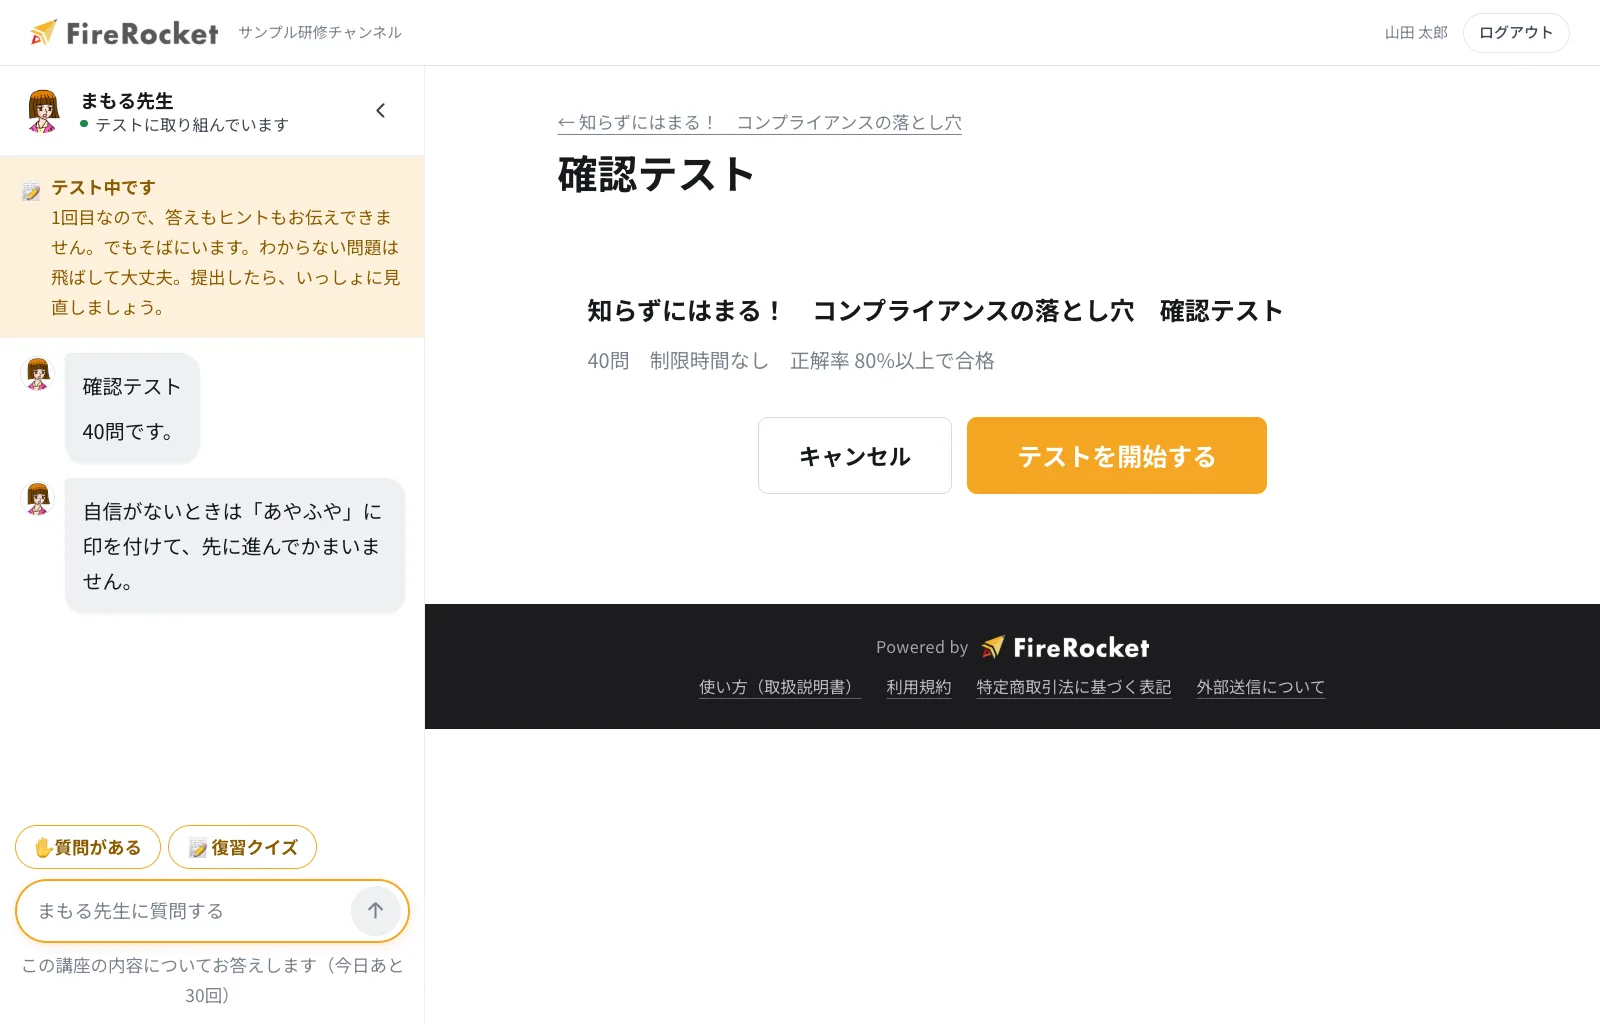Go back via 知らずにはまる！ コンプライアンスの落とし穴 link
Image resolution: width=1600 pixels, height=1025 pixels.
(760, 123)
